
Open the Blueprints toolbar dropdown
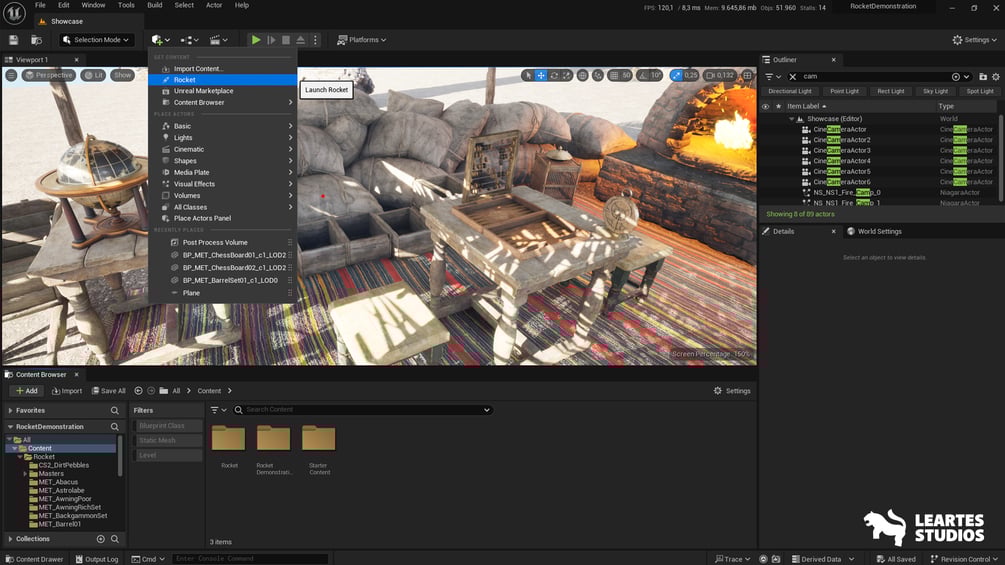pyautogui.click(x=189, y=40)
